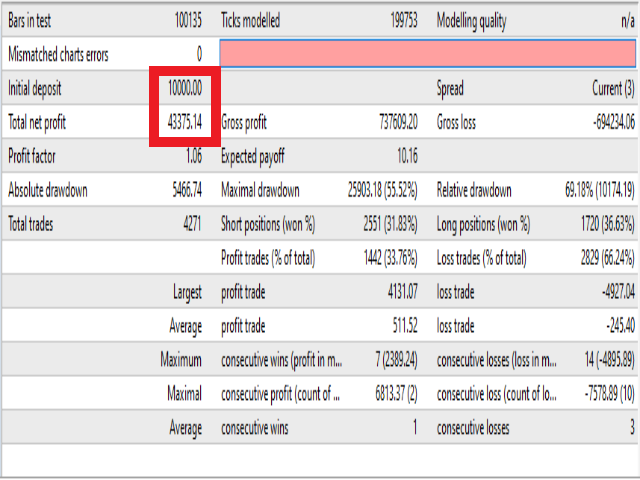Click the consecutive losses value 14 (-4895.89)
Screen dimensions: 640x480
tap(610, 360)
